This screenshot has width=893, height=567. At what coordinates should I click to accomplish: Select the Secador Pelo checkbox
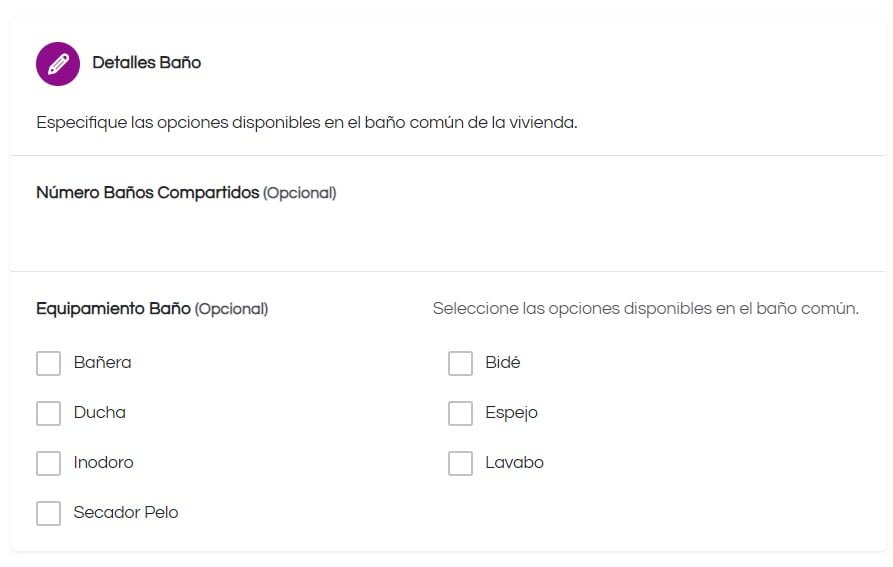(x=48, y=513)
